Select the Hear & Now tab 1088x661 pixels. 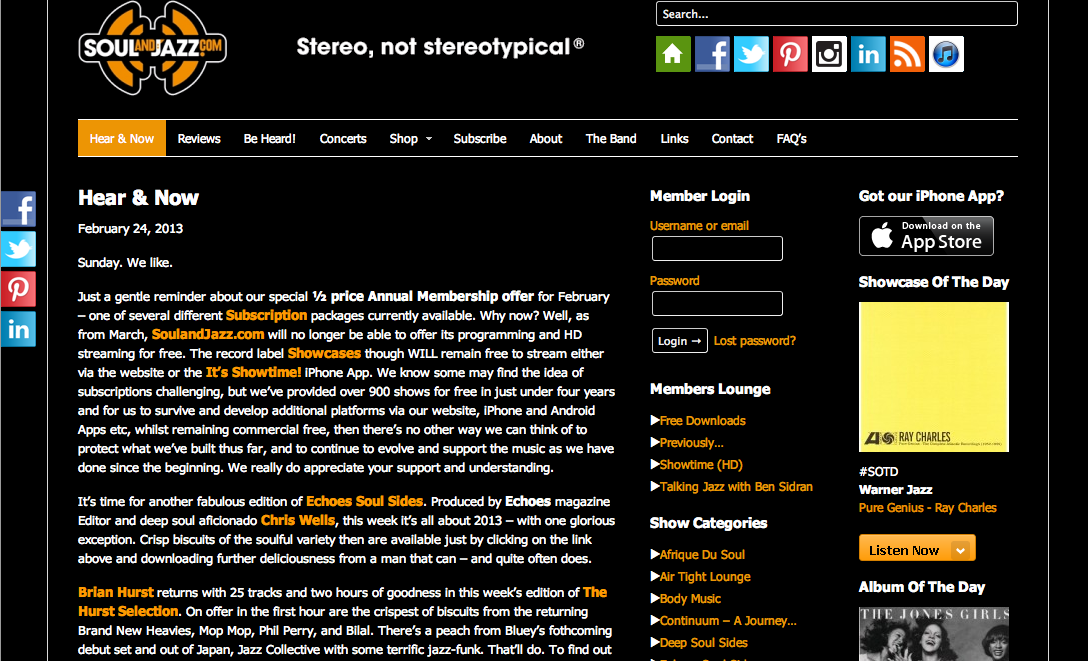[121, 139]
